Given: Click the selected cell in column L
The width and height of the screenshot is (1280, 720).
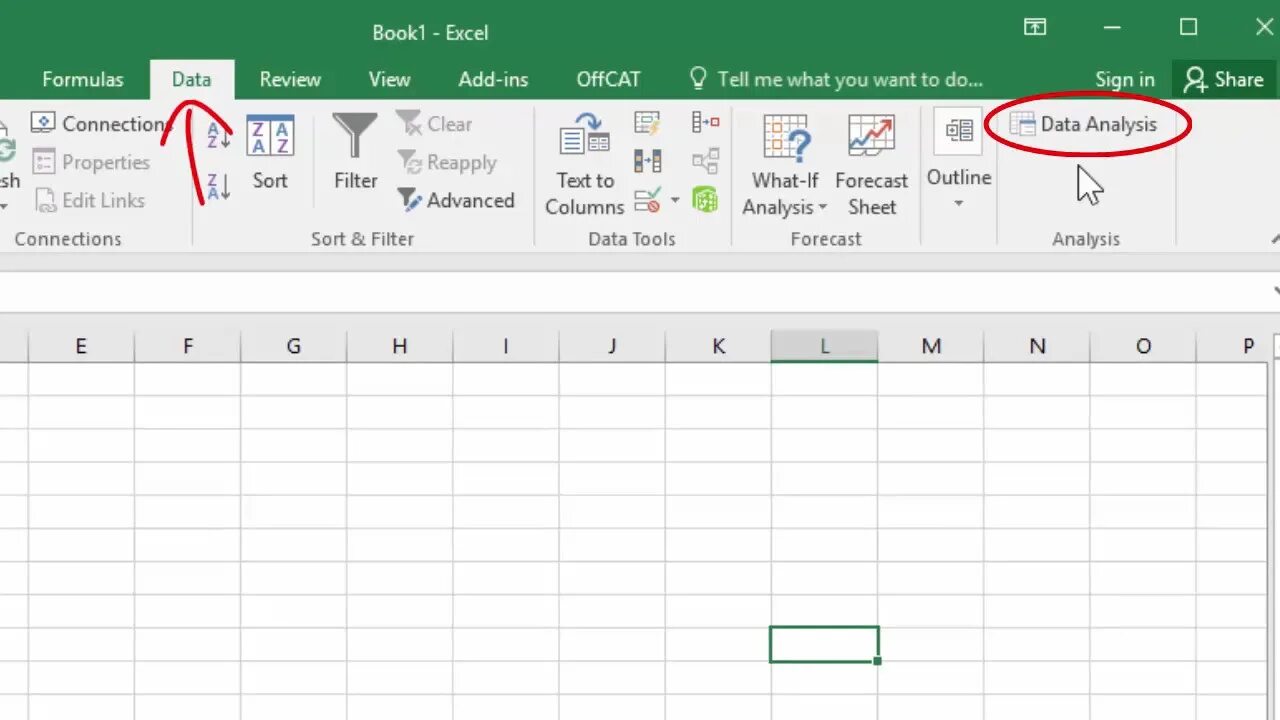Looking at the screenshot, I should 824,644.
